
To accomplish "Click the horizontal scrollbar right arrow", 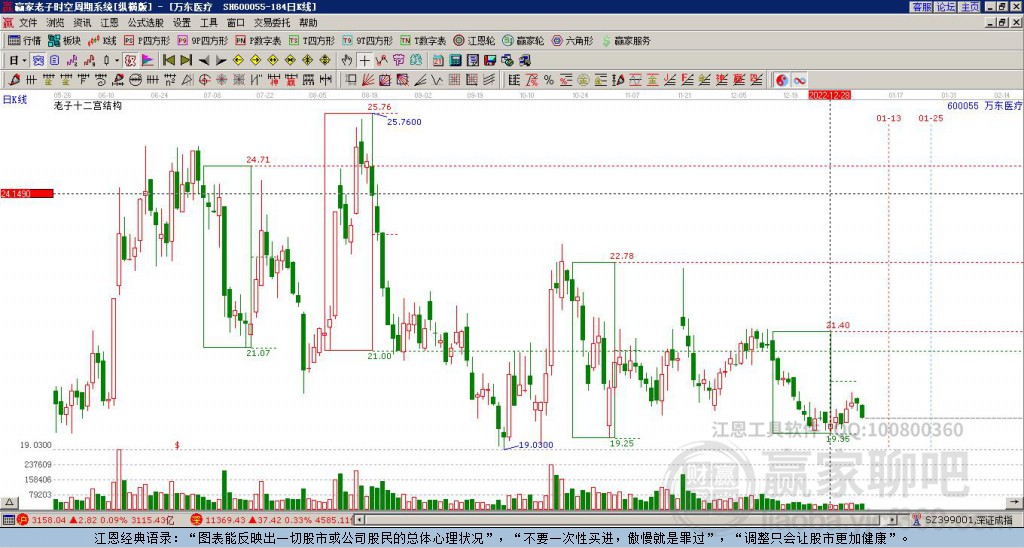I will [893, 520].
